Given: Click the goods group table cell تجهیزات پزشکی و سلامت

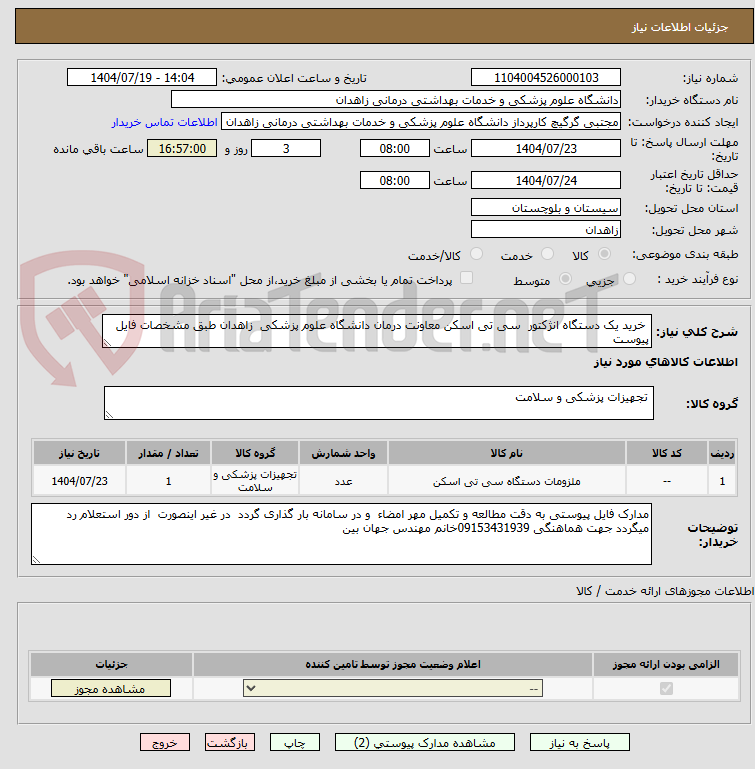Looking at the screenshot, I should coord(255,481).
